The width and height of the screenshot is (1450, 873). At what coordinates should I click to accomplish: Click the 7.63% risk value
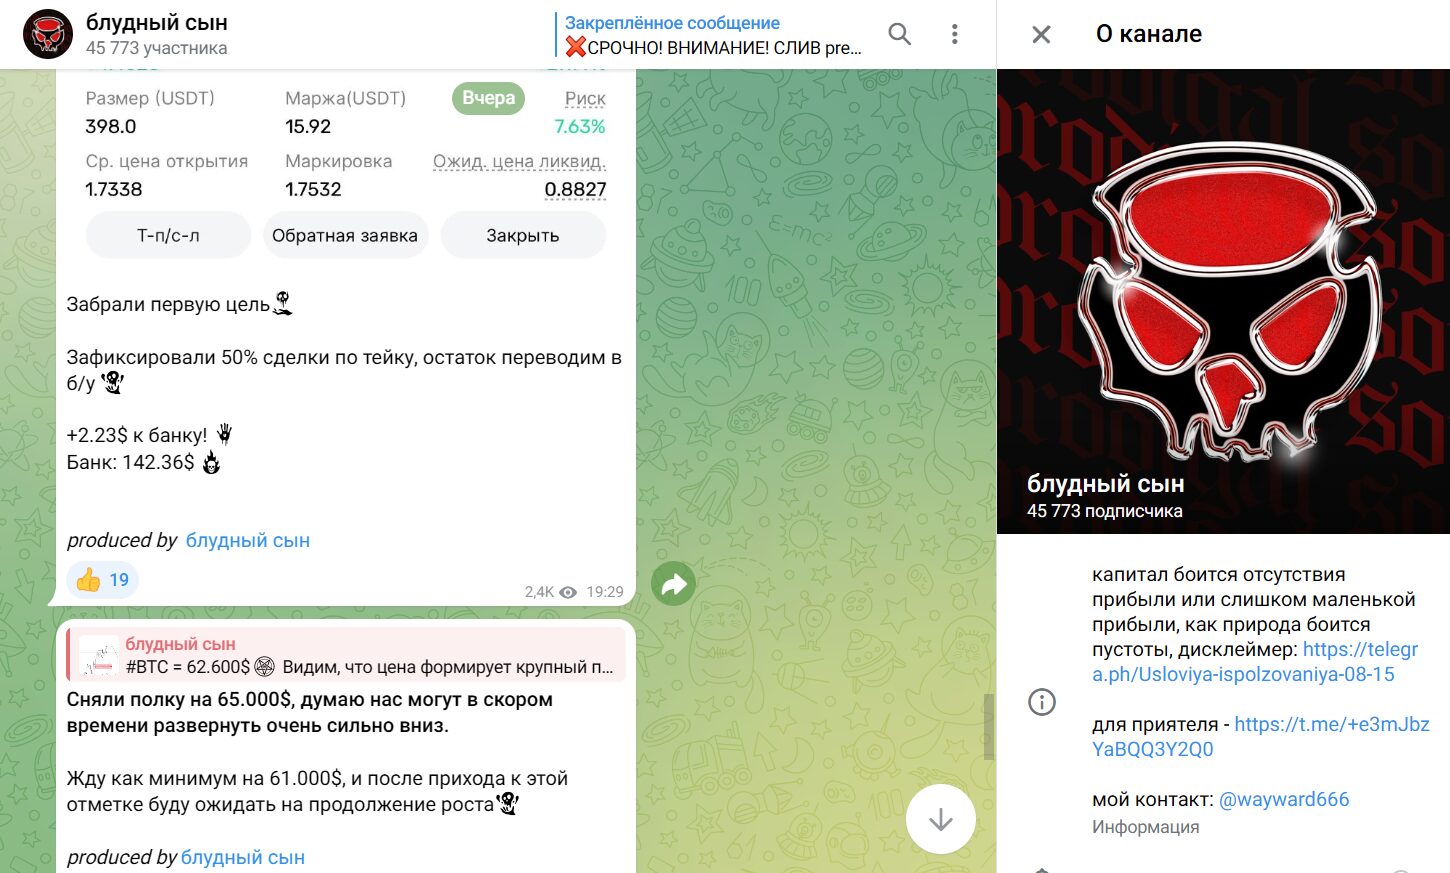tap(580, 127)
